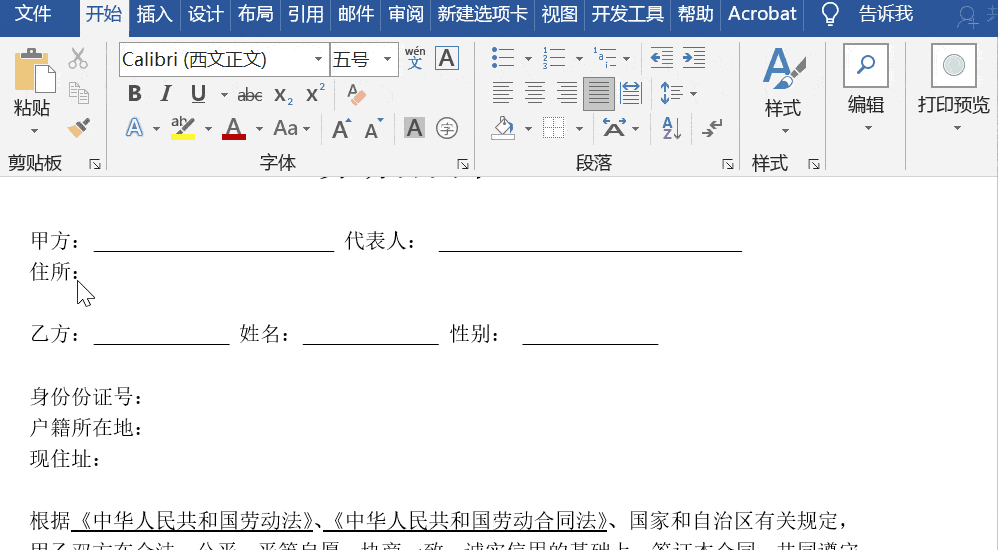The image size is (998, 550).
Task: Open Editing group menu
Action: pos(866,88)
